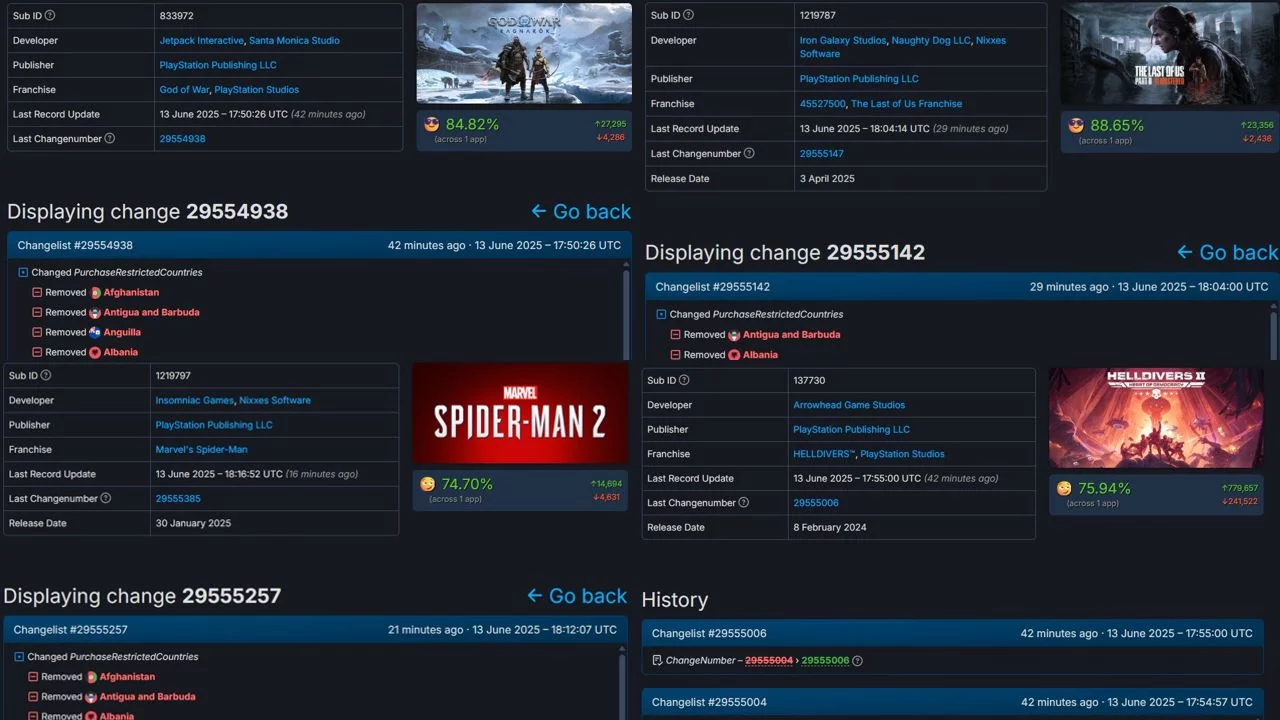Click the minus icon beside Removed Anguilla

37,333
